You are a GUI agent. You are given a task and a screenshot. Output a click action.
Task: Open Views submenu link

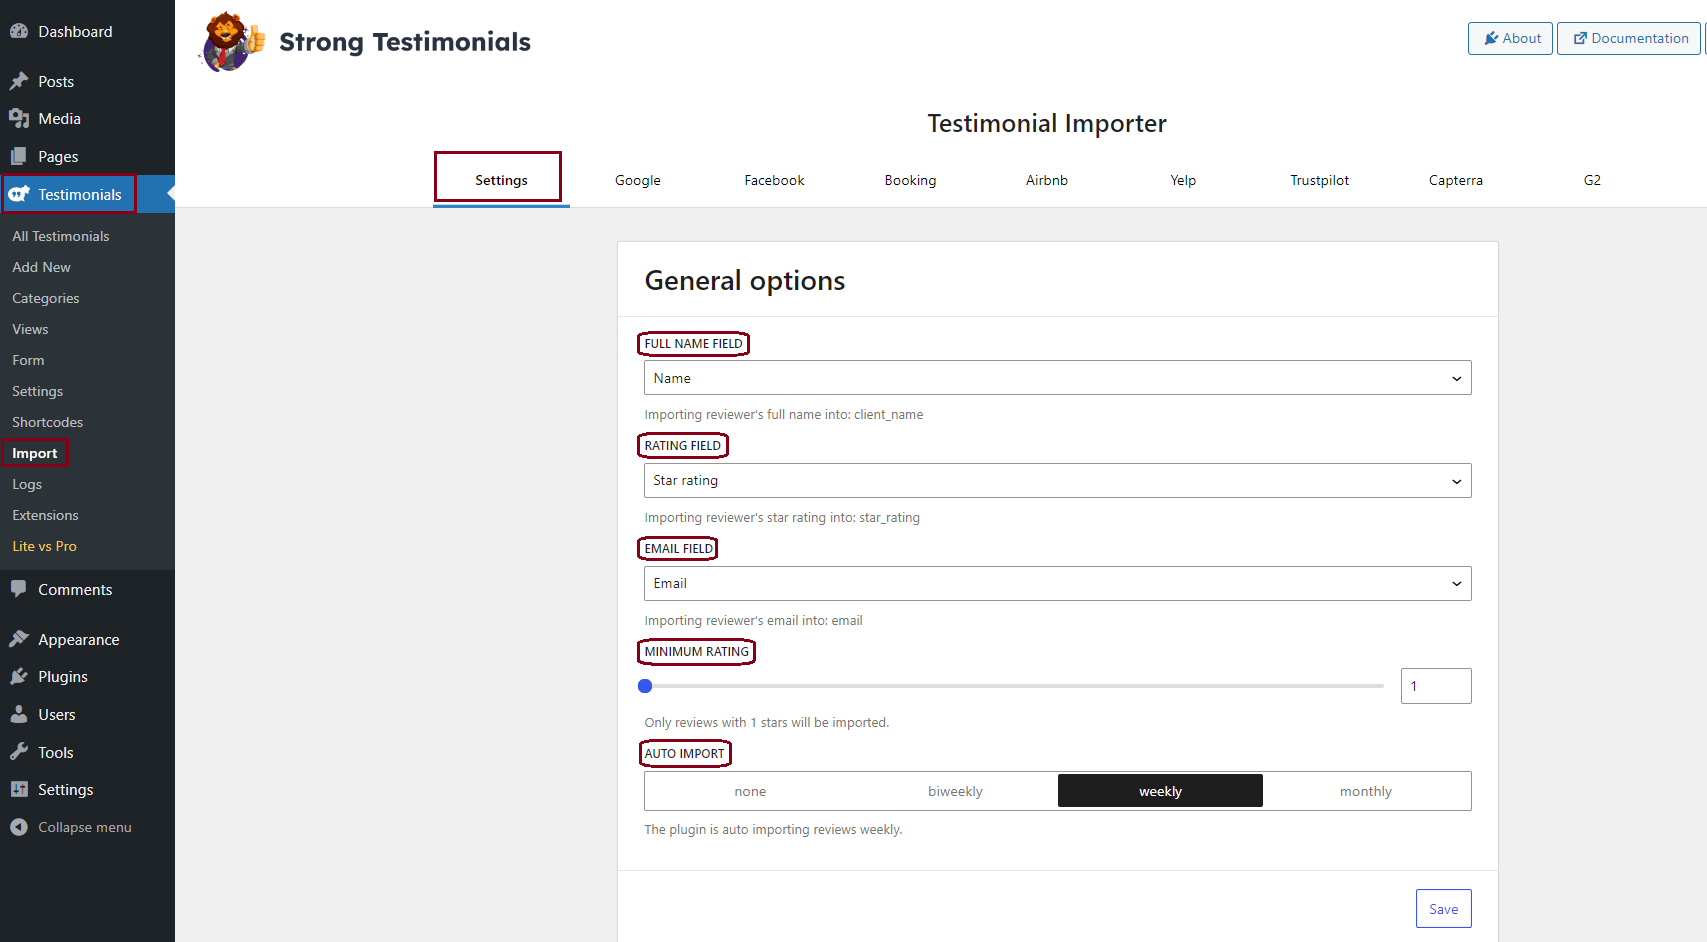coord(30,329)
